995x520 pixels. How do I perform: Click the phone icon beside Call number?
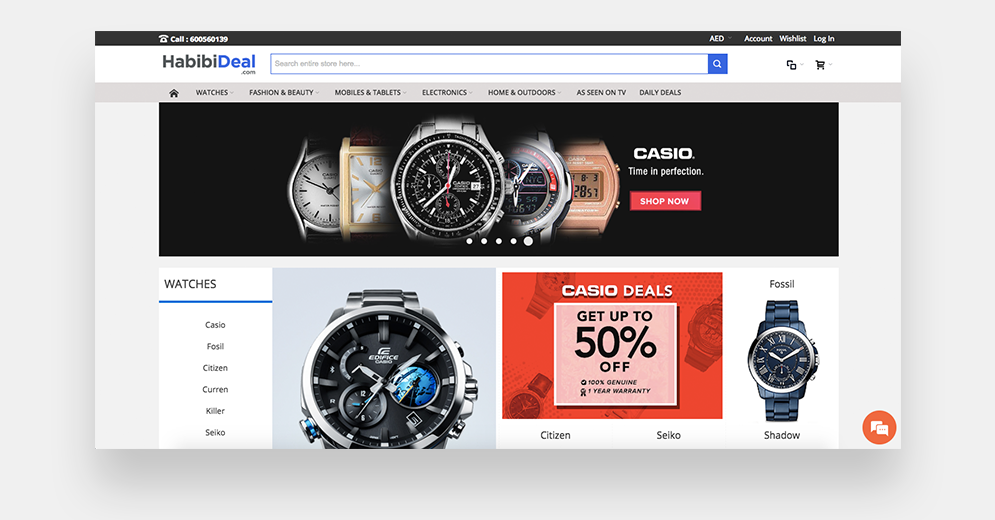(163, 39)
